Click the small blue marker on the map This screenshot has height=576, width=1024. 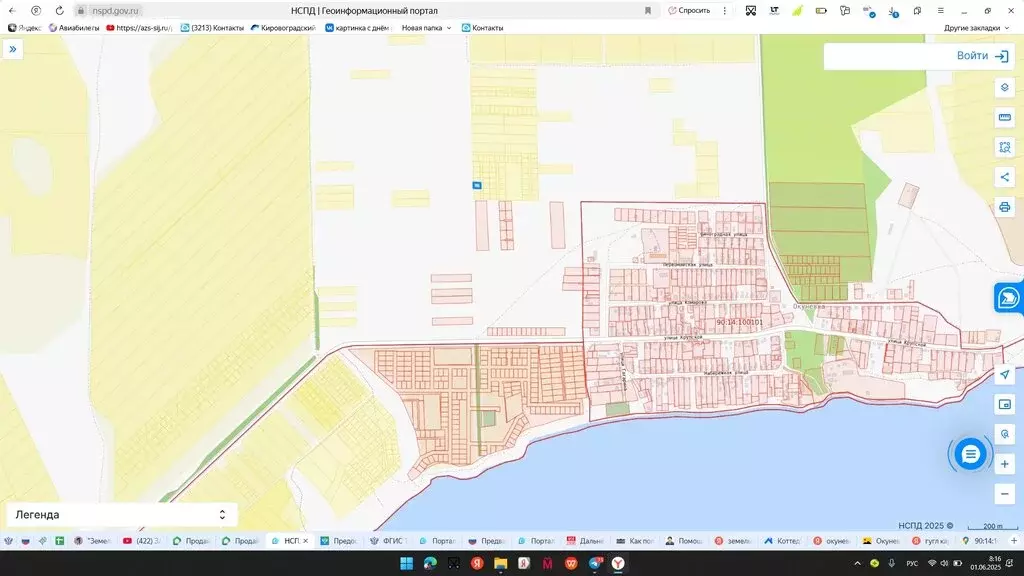tap(477, 185)
